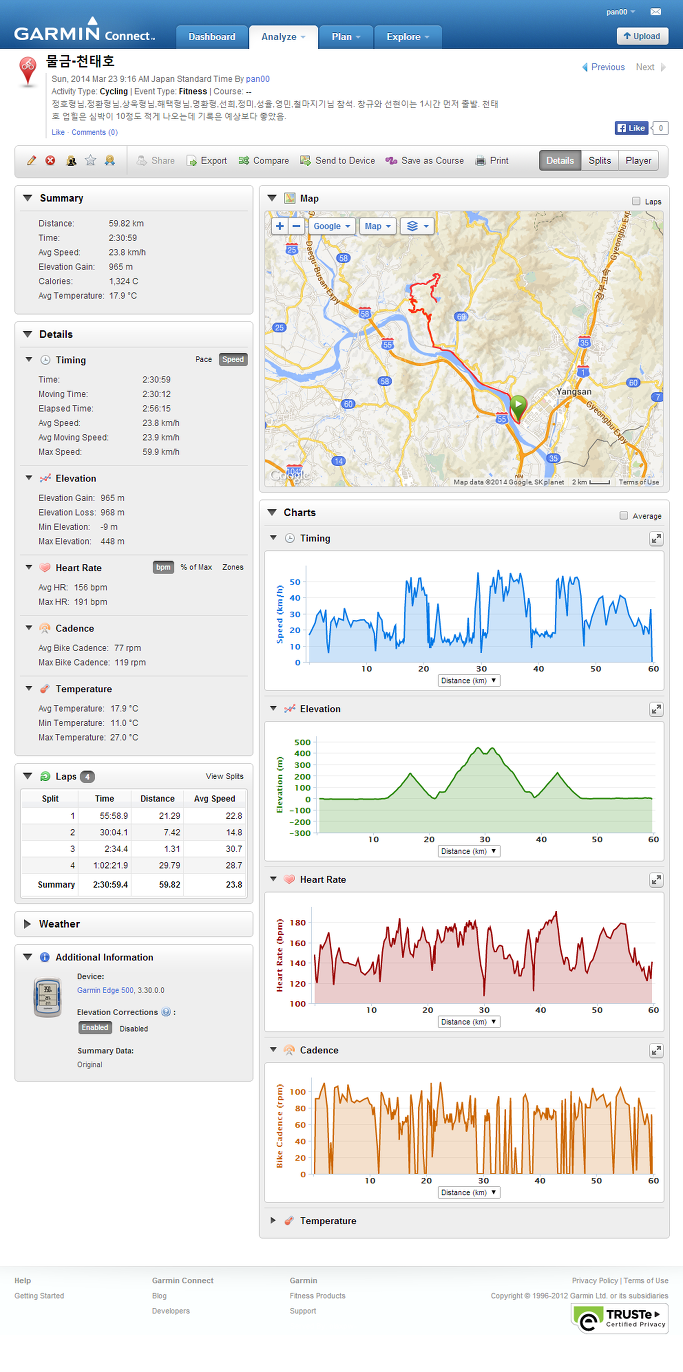Collapse the Laps panel
Image resolution: width=683 pixels, height=1372 pixels.
click(x=27, y=776)
